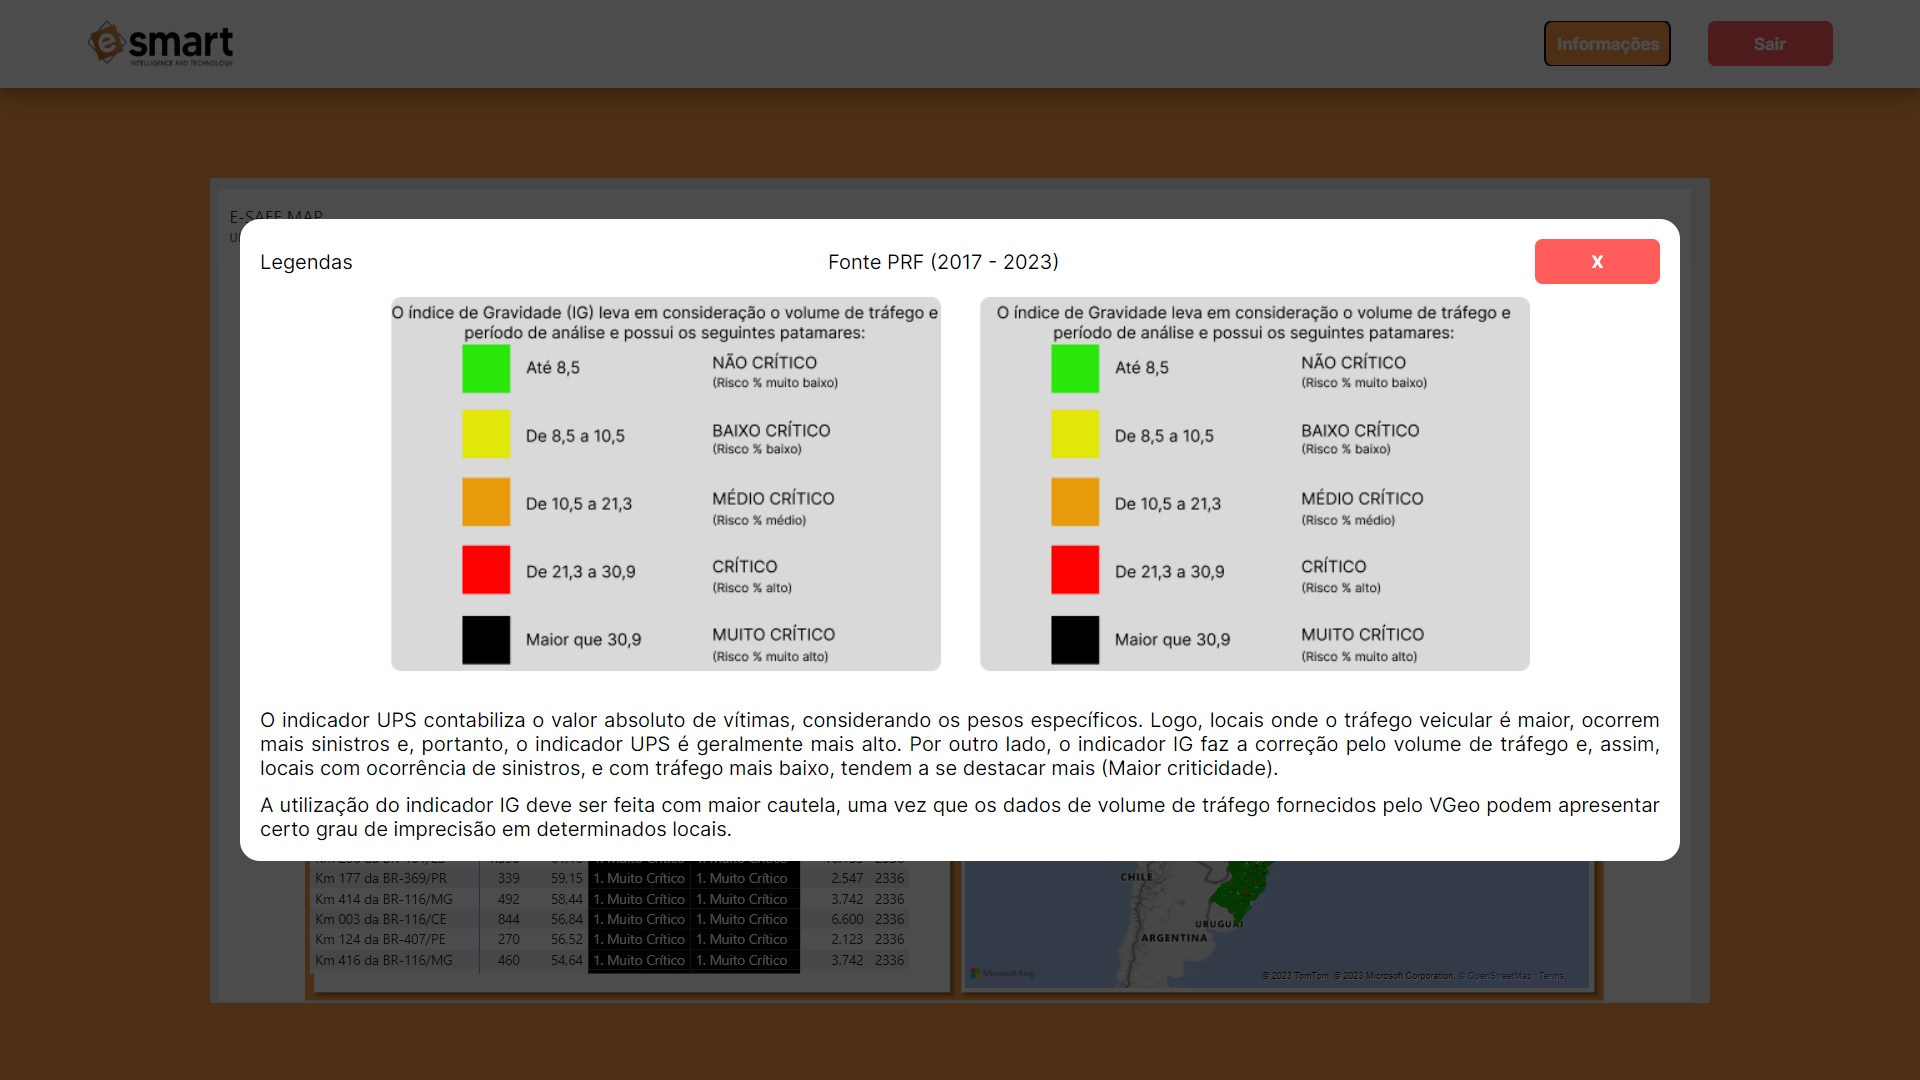
Task: Open the Informações button in header
Action: pyautogui.click(x=1607, y=44)
